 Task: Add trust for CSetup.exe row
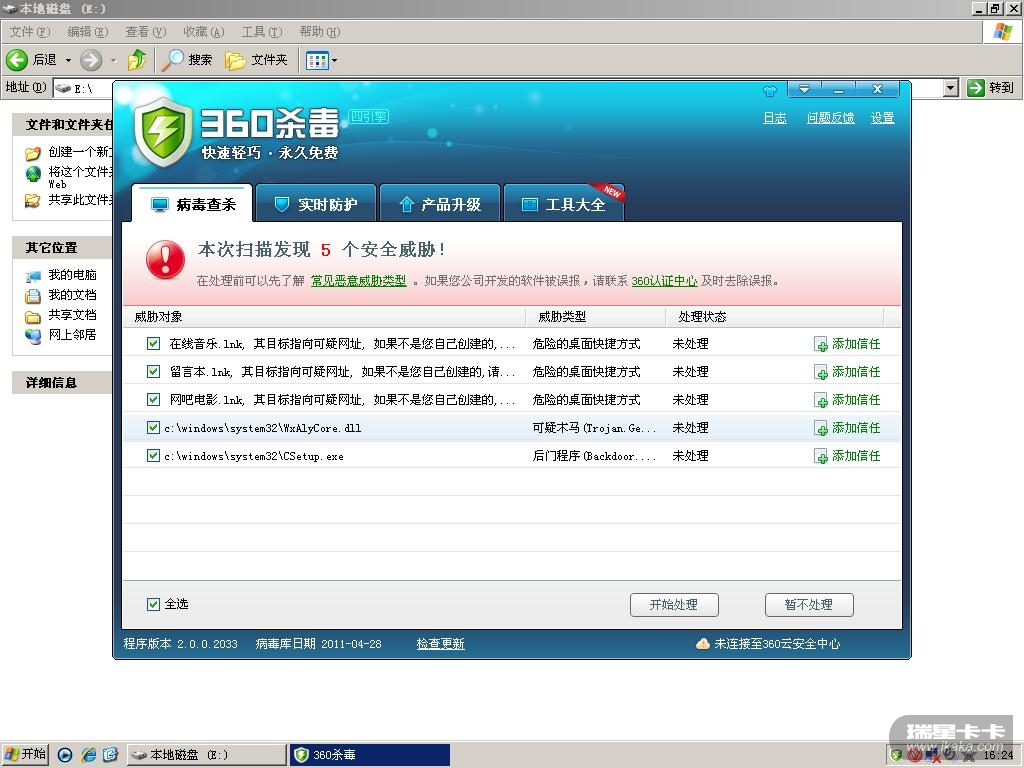tap(847, 456)
